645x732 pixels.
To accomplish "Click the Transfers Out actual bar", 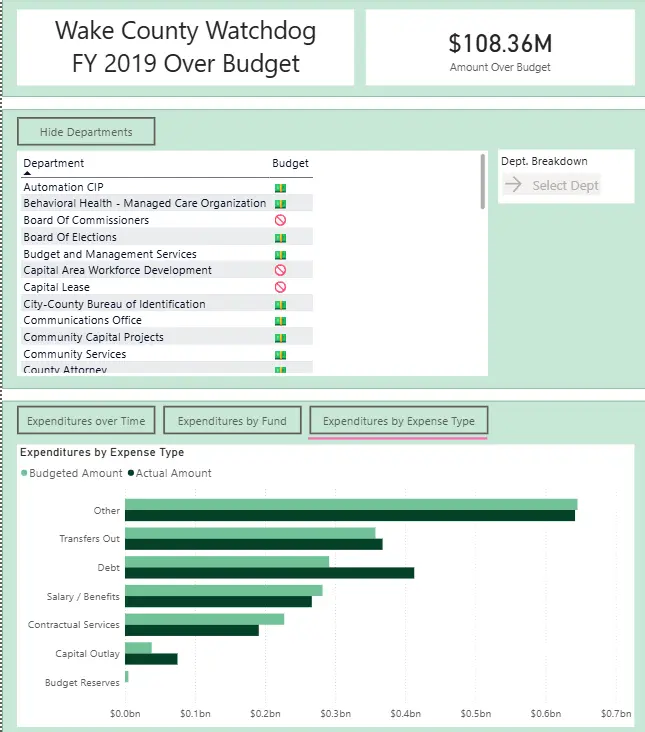I will pos(254,544).
